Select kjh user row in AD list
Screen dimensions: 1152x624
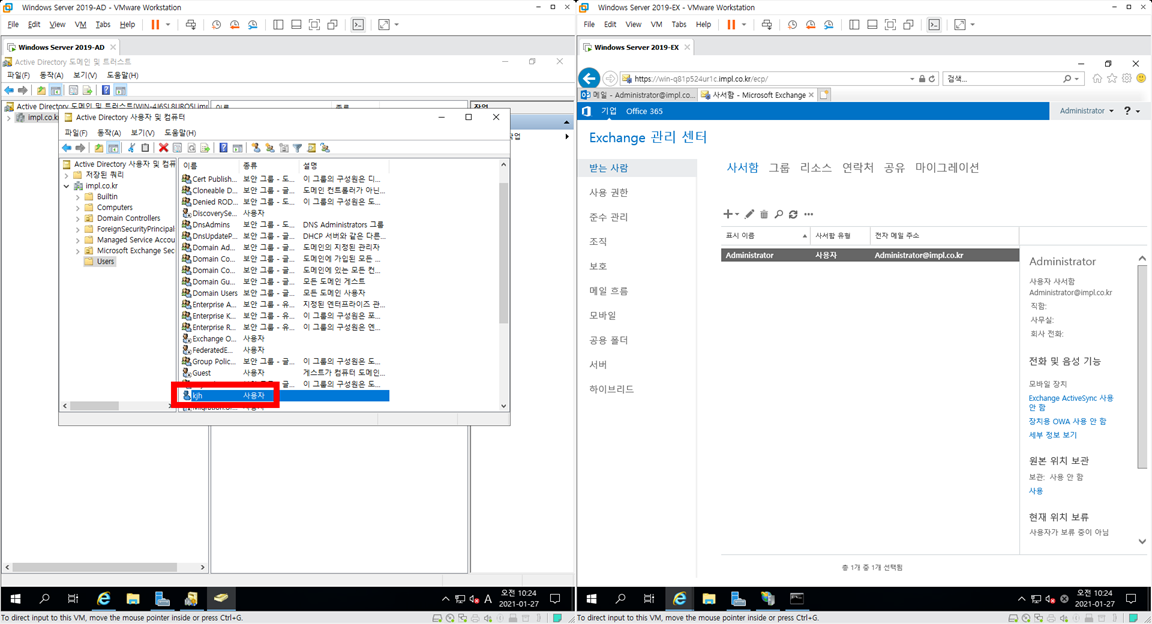pyautogui.click(x=285, y=395)
